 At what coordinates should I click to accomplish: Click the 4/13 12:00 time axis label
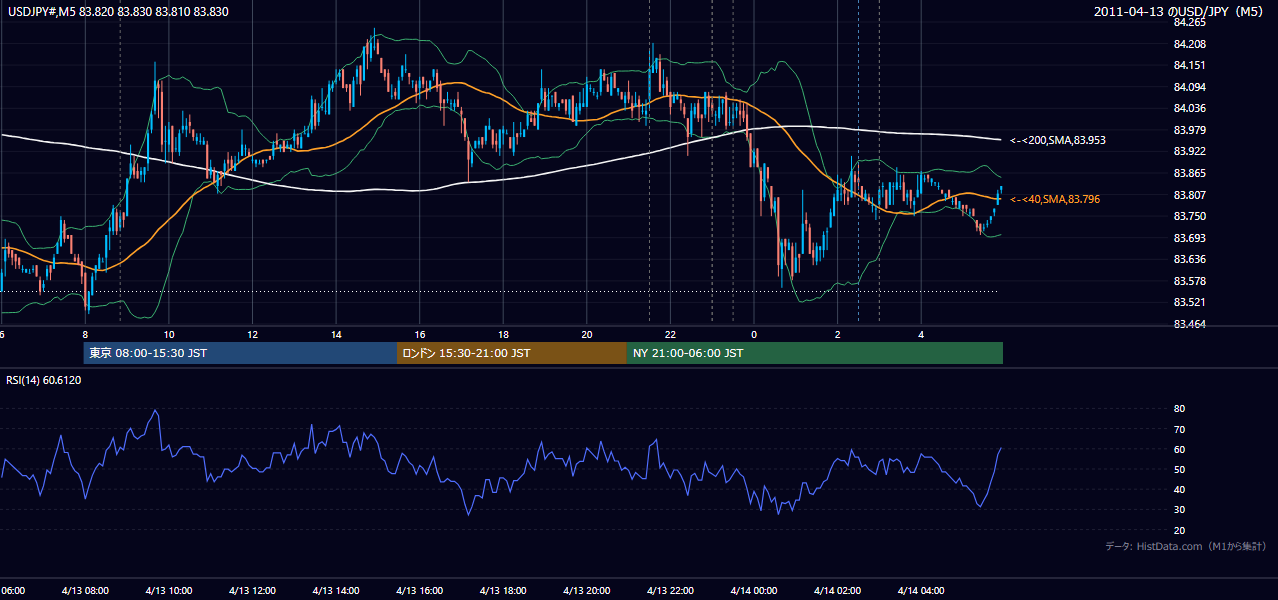252,590
